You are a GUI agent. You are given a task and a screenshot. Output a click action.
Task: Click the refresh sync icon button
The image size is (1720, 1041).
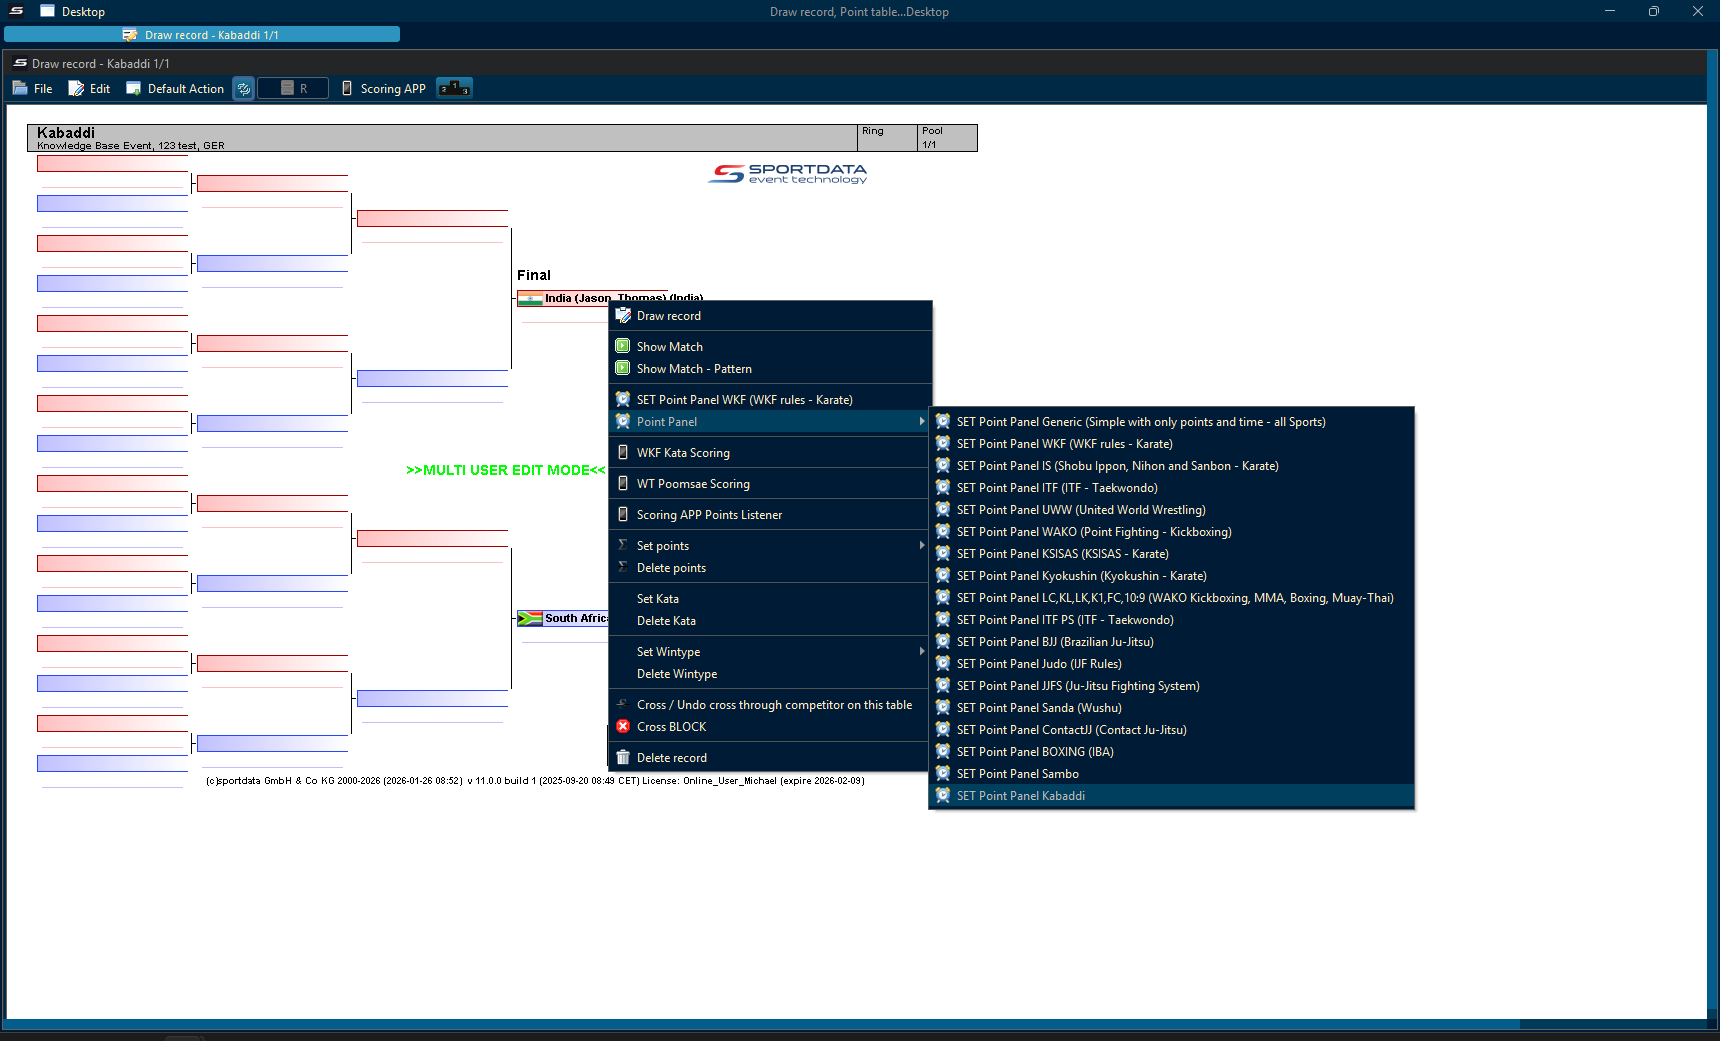tap(243, 89)
